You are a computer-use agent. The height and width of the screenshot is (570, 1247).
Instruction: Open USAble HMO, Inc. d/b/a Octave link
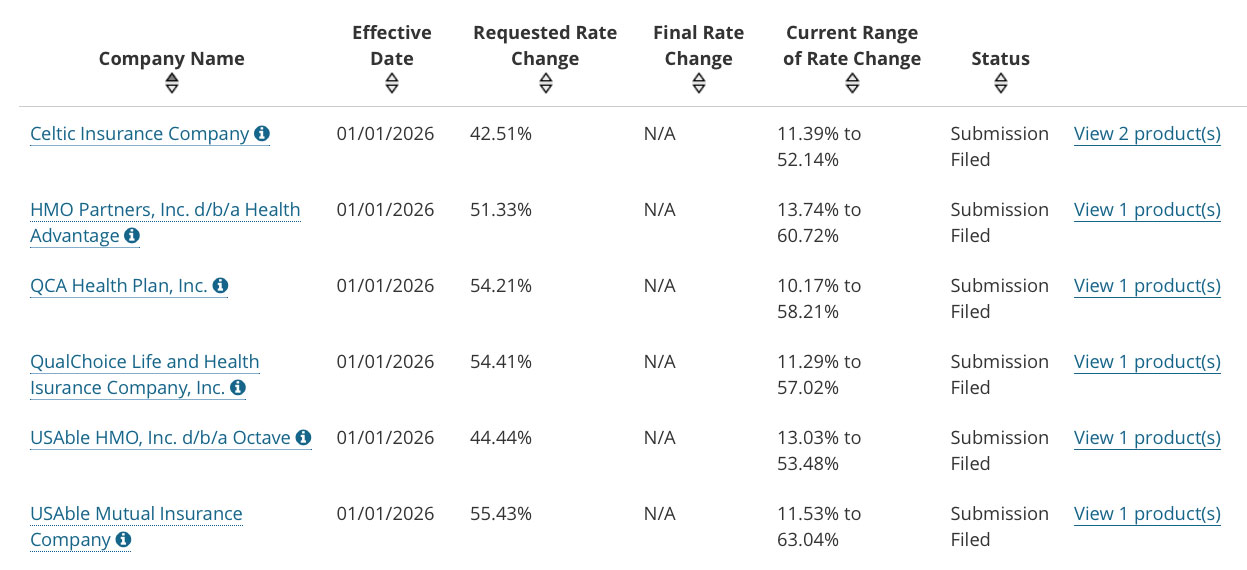tap(160, 438)
